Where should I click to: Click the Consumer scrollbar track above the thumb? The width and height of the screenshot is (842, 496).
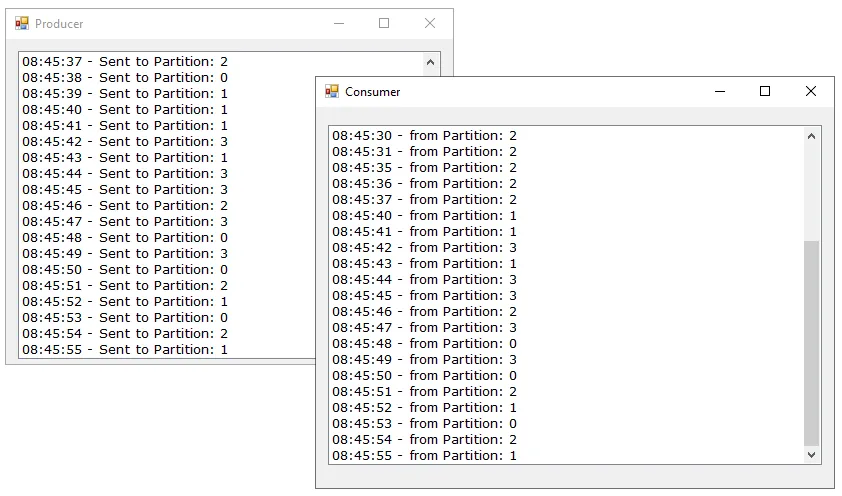[x=811, y=193]
